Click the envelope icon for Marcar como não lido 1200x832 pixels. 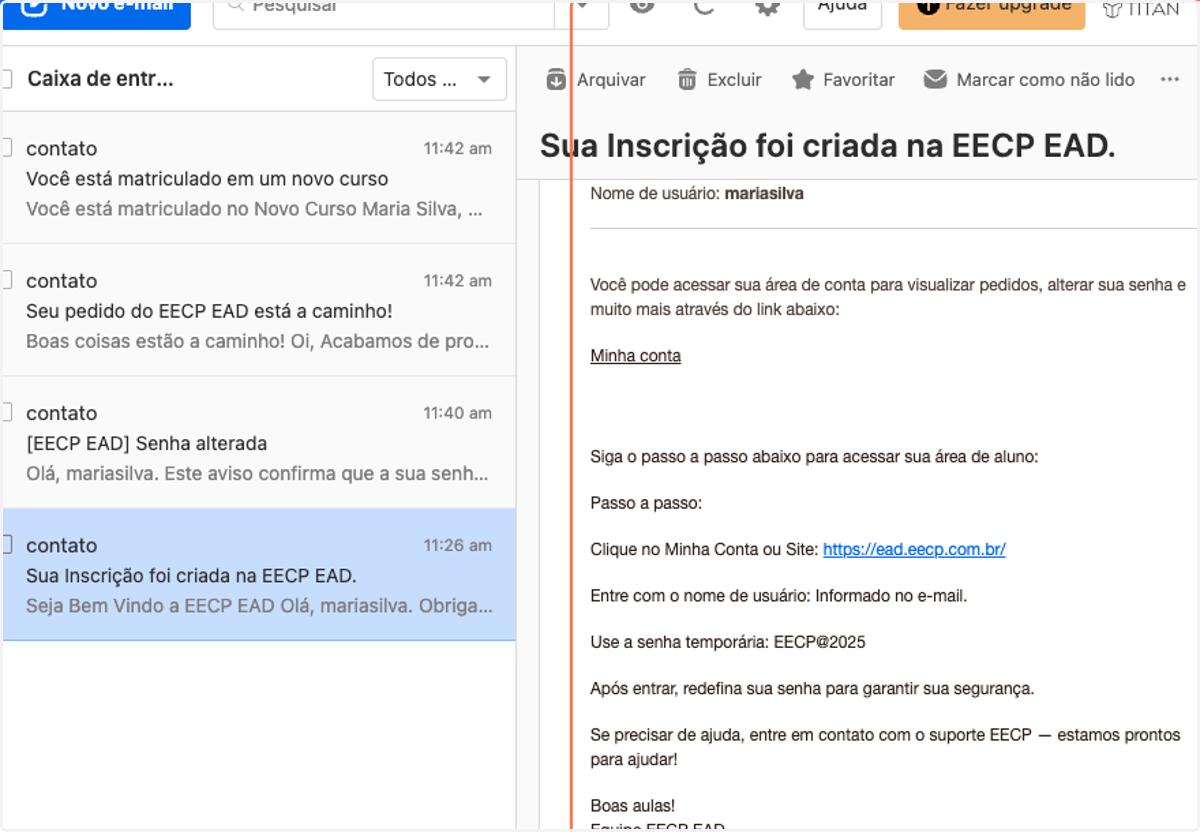[x=935, y=80]
